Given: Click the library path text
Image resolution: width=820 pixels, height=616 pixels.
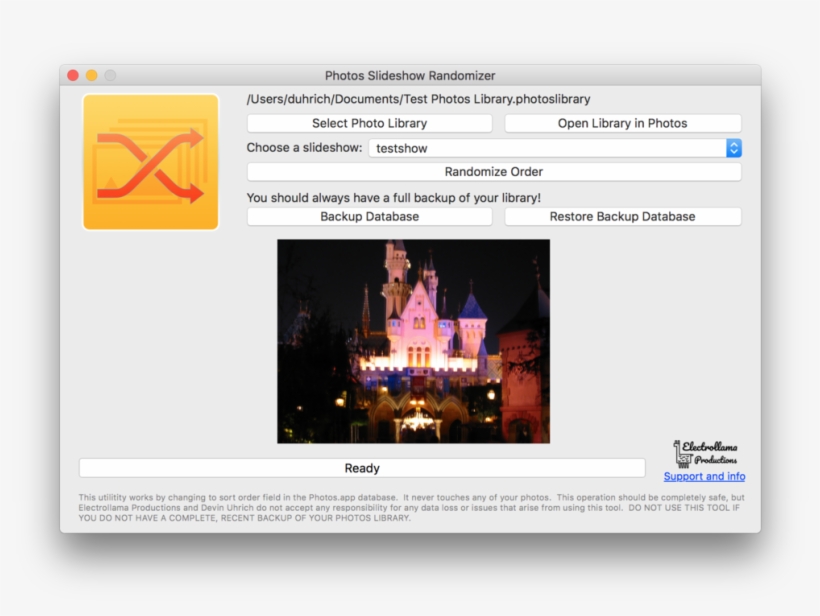Looking at the screenshot, I should [x=418, y=99].
